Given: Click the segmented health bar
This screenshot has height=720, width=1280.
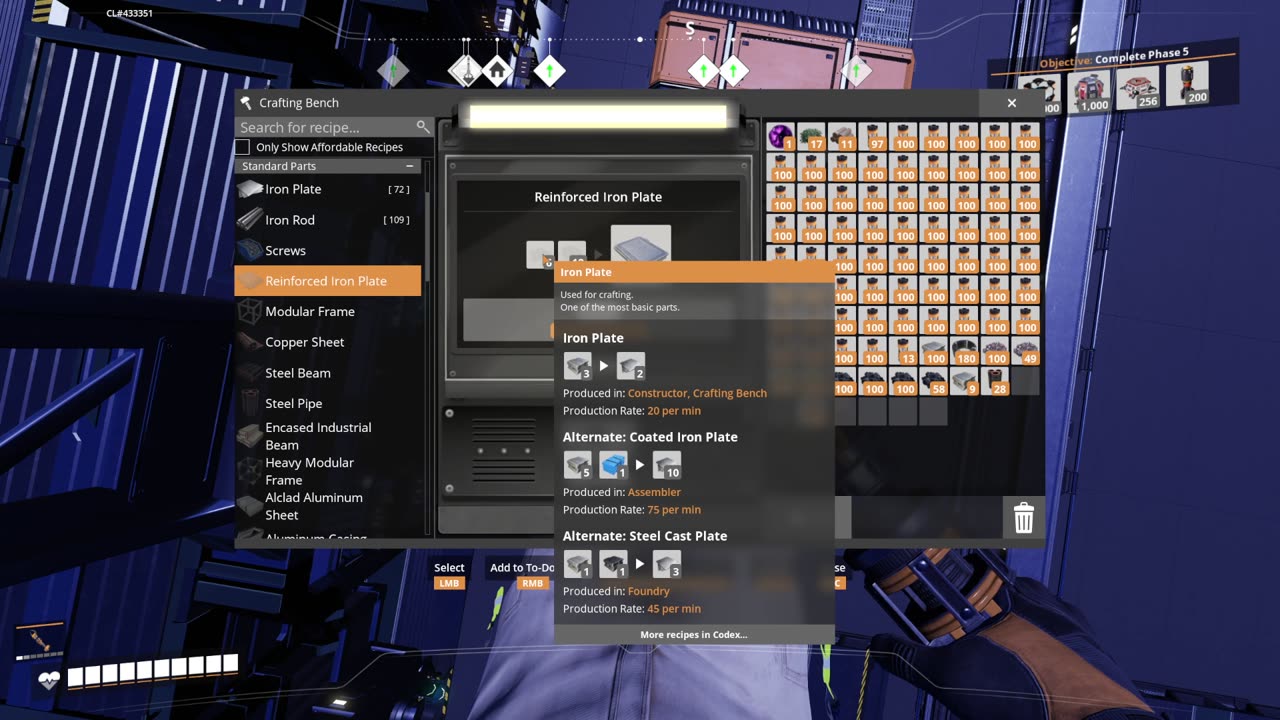Looking at the screenshot, I should pos(153,670).
